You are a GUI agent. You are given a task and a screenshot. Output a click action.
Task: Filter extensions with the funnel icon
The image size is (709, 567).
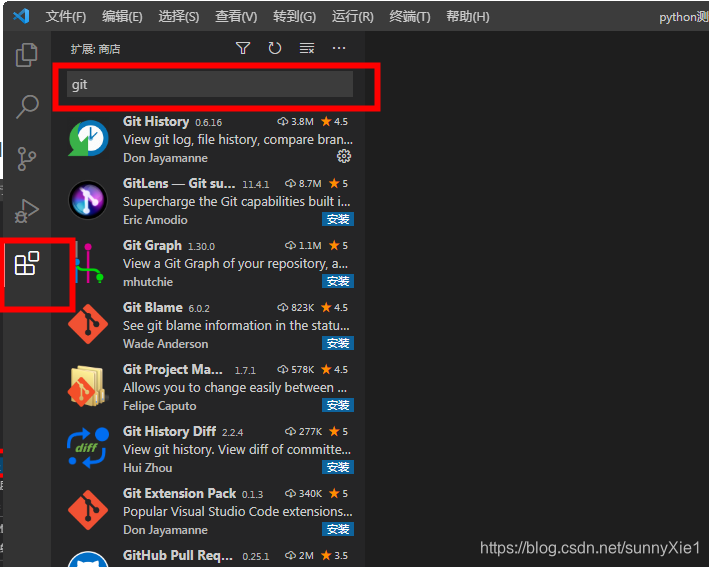click(243, 48)
